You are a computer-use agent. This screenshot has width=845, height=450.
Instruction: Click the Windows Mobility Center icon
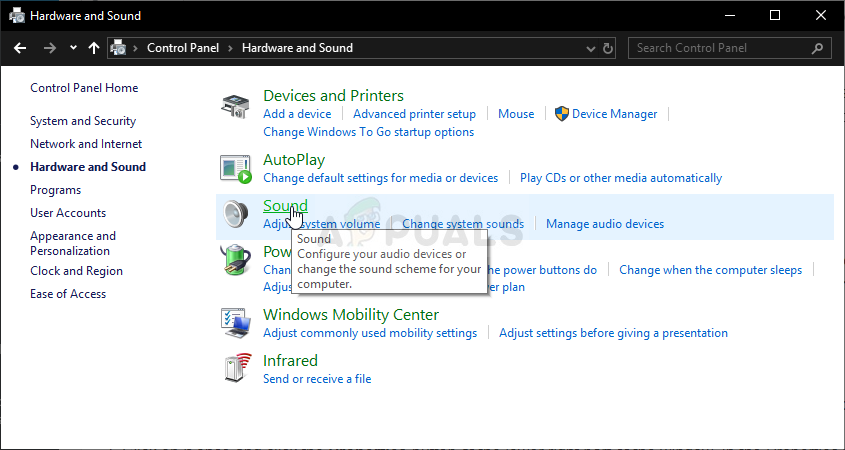tap(235, 322)
